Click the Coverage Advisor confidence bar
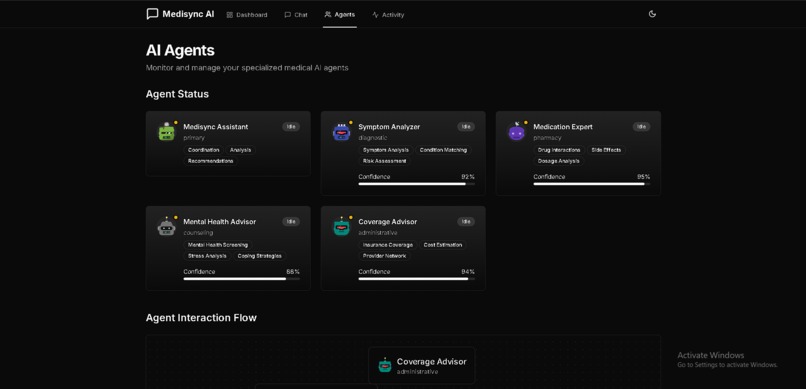This screenshot has width=806, height=389. click(416, 279)
